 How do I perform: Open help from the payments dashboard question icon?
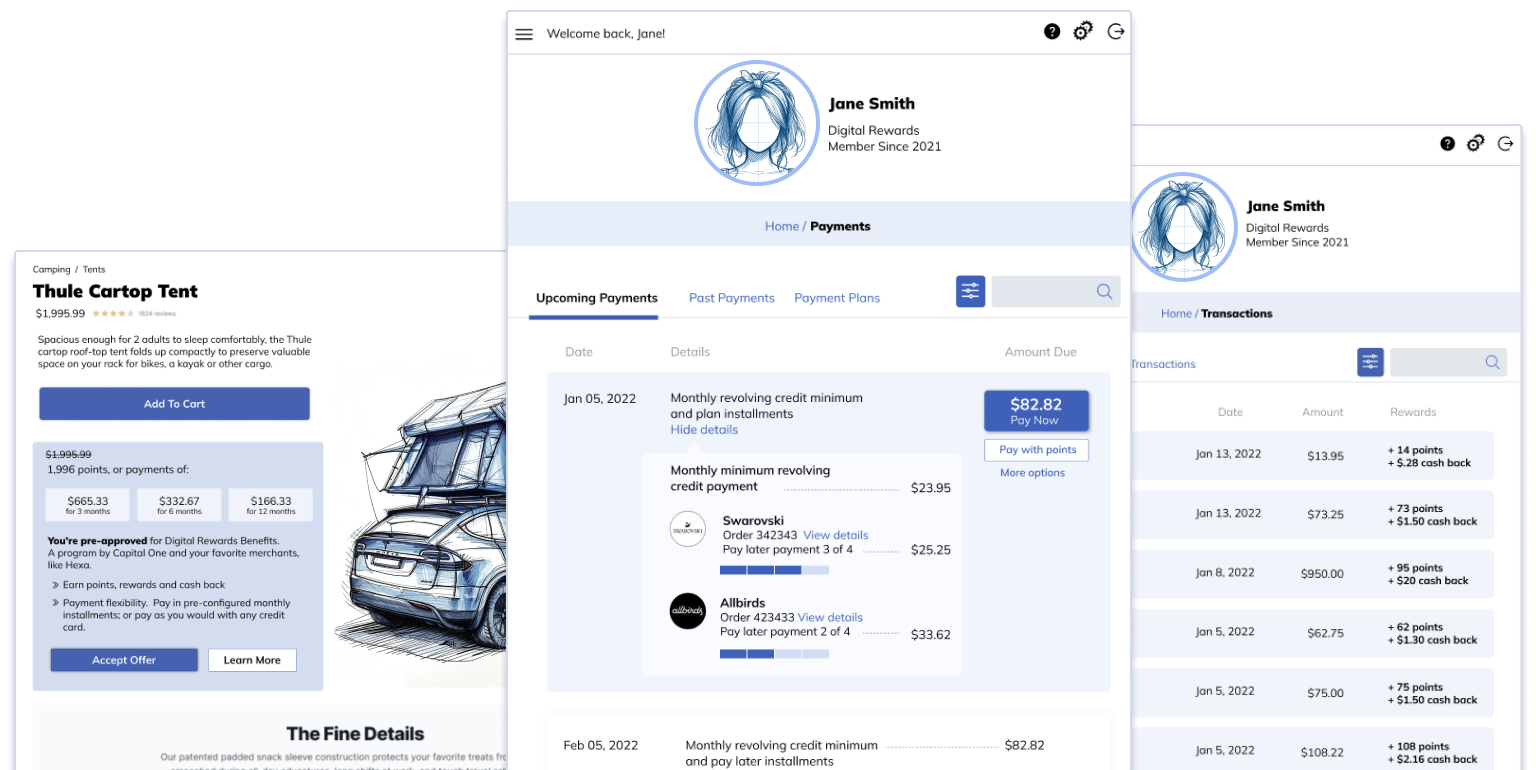(1052, 31)
